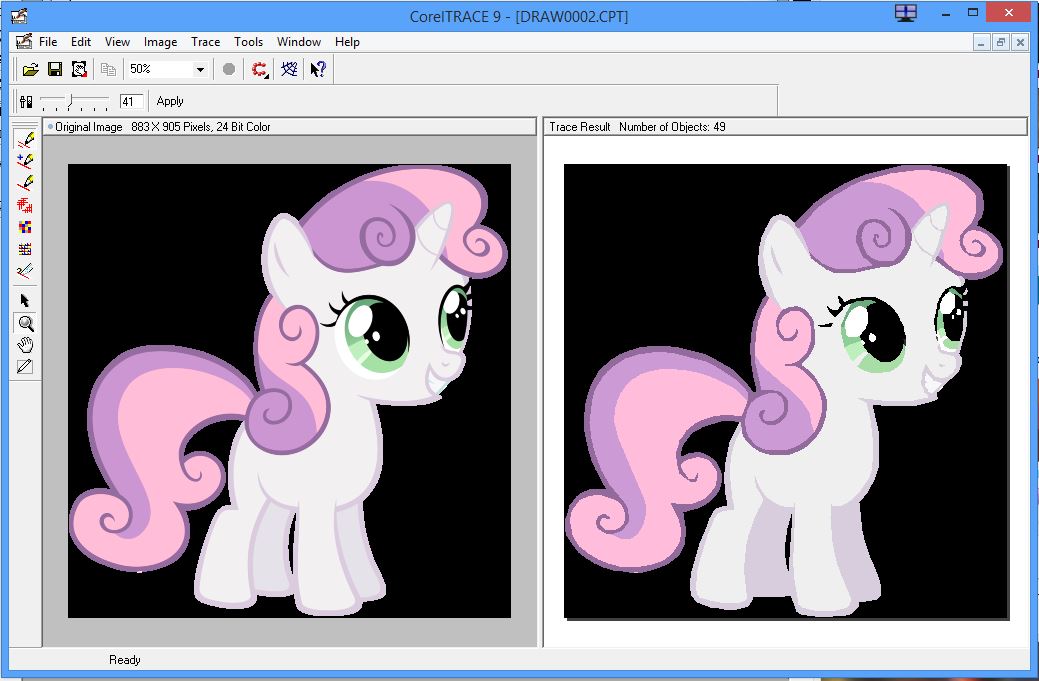Open the 50% zoom level dropdown
Viewport: 1039px width, 681px height.
point(200,70)
